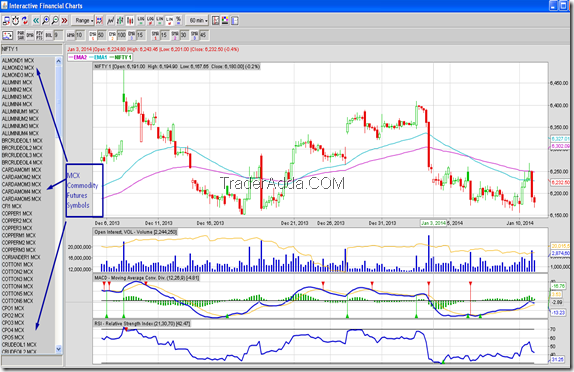The width and height of the screenshot is (574, 372).
Task: Toggle the BOL Bollinger indicator button
Action: click(49, 35)
